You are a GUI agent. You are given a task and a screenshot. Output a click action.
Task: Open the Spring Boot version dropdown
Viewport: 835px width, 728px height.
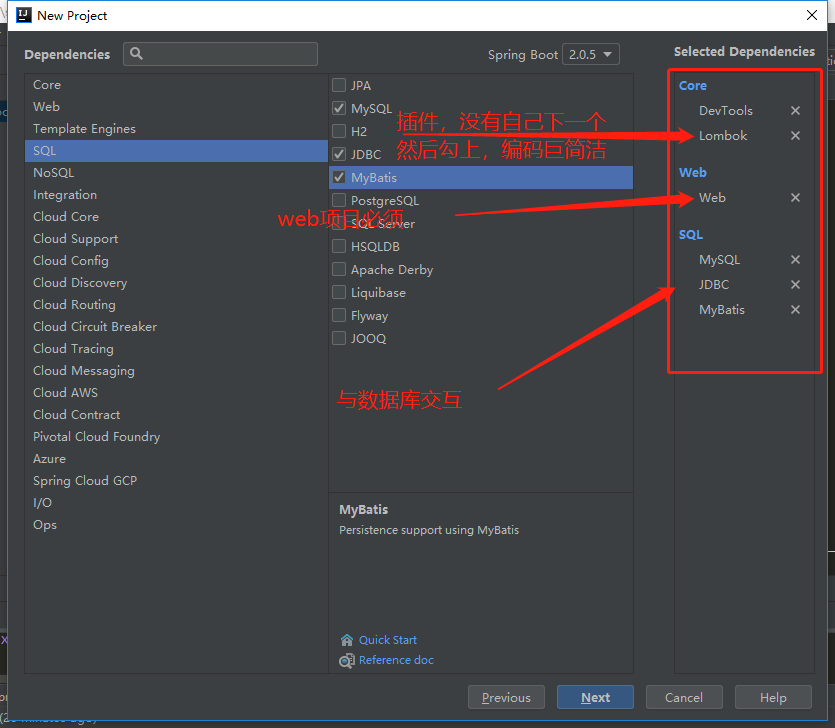coord(591,54)
